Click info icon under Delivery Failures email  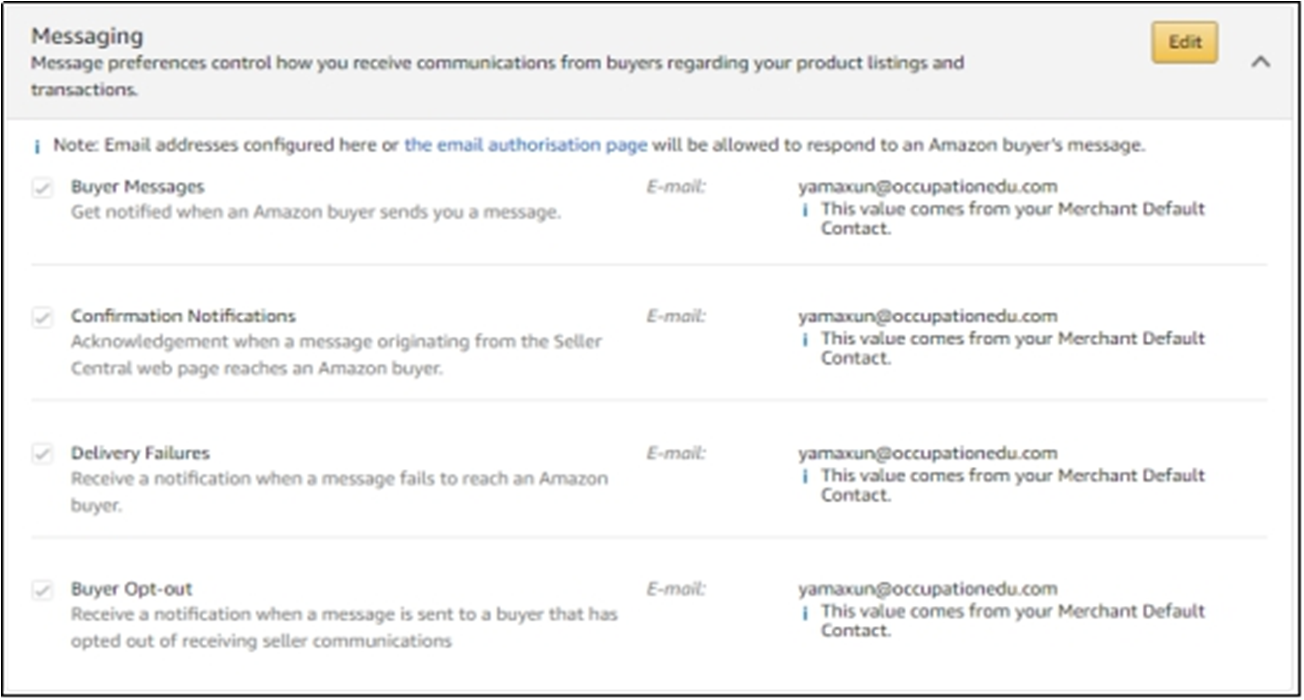(805, 476)
